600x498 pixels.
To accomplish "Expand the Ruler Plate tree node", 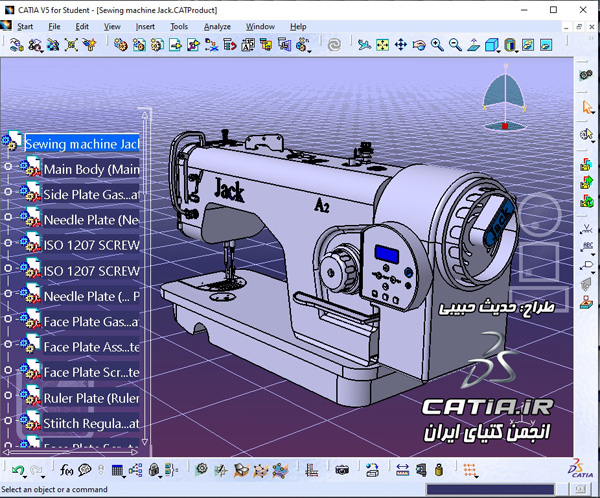I will [8, 395].
